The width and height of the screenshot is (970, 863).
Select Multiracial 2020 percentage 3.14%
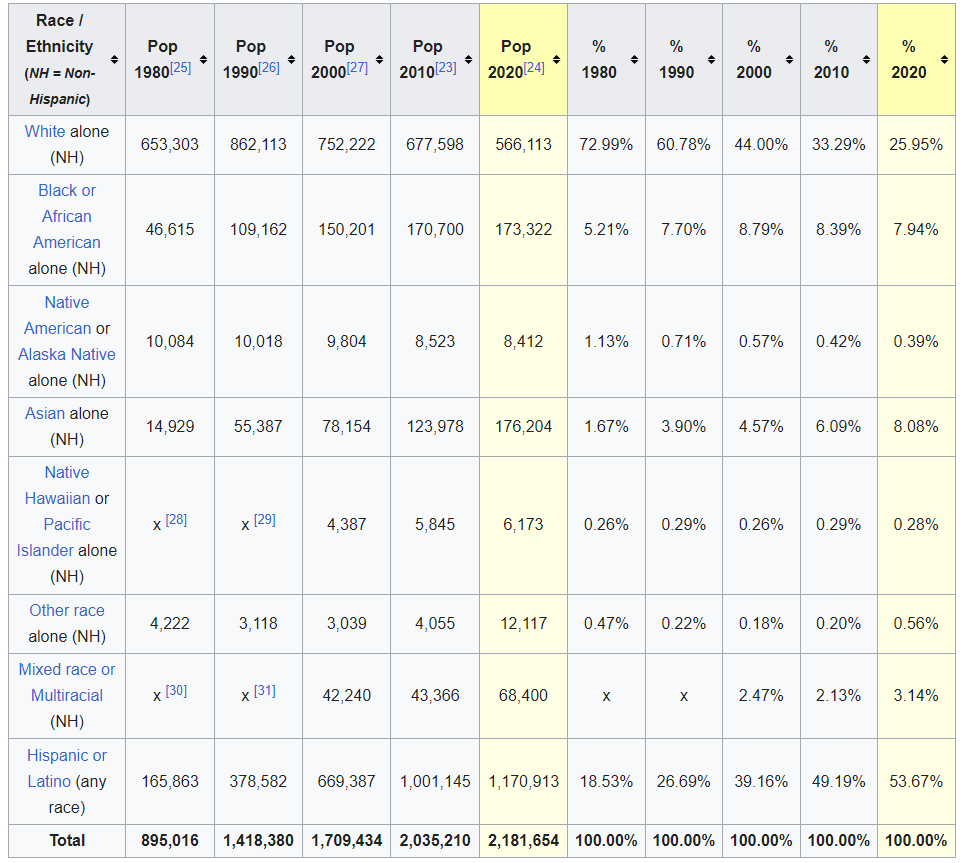tap(916, 696)
